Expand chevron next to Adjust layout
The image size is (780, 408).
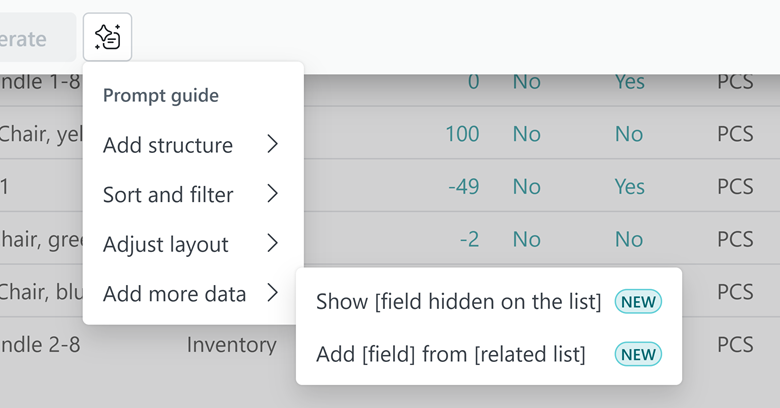pyautogui.click(x=272, y=244)
